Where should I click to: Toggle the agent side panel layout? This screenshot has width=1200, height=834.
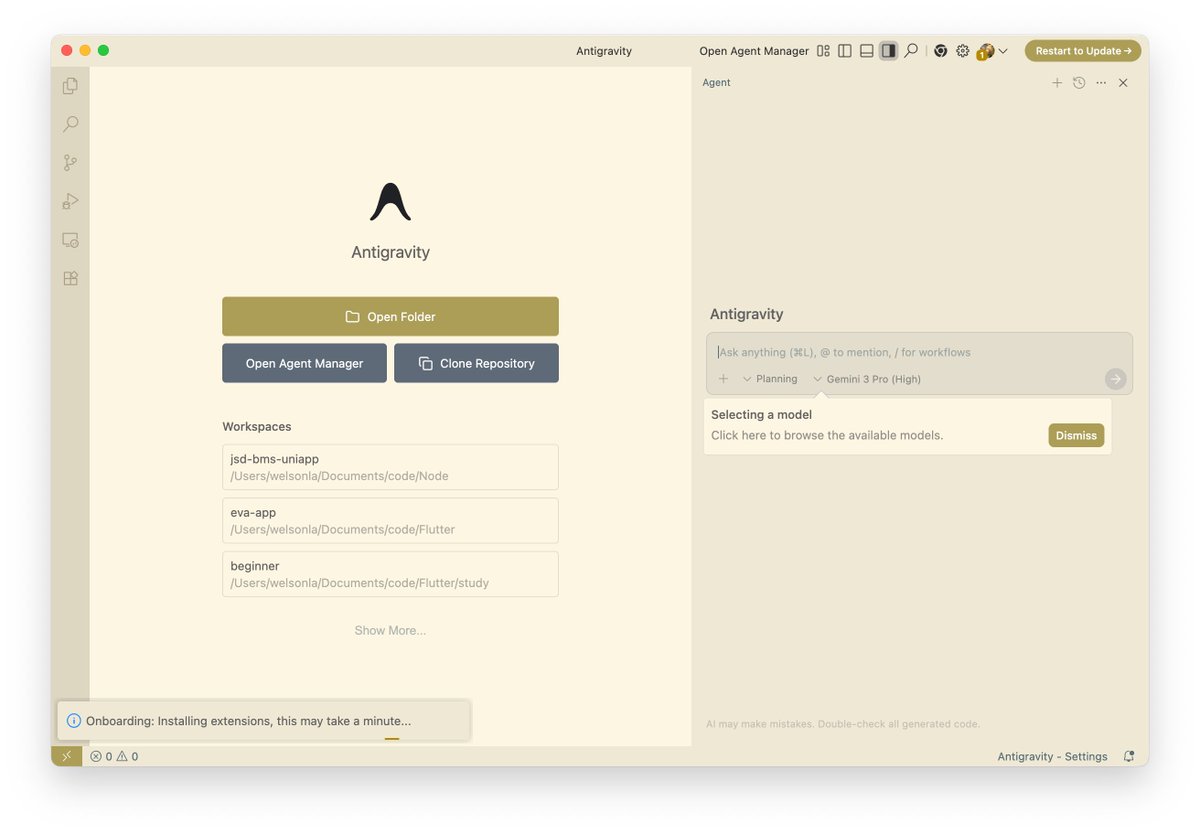[x=888, y=51]
